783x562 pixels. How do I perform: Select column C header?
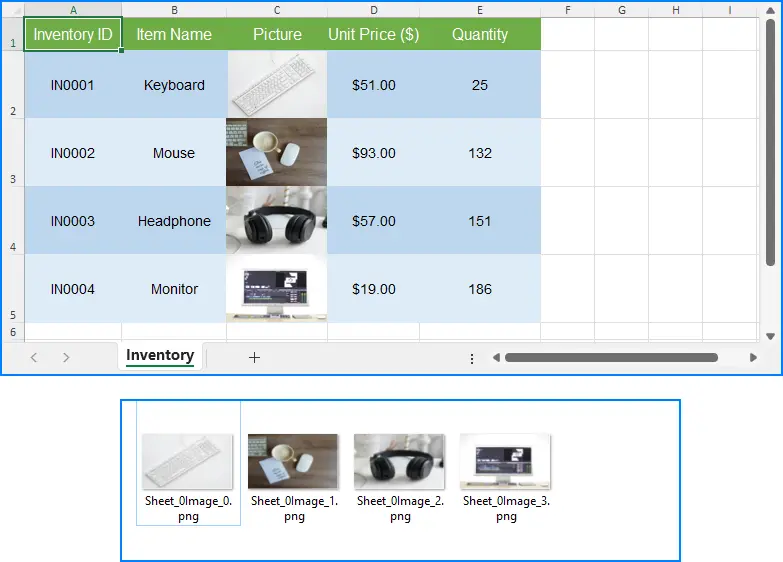(x=277, y=10)
